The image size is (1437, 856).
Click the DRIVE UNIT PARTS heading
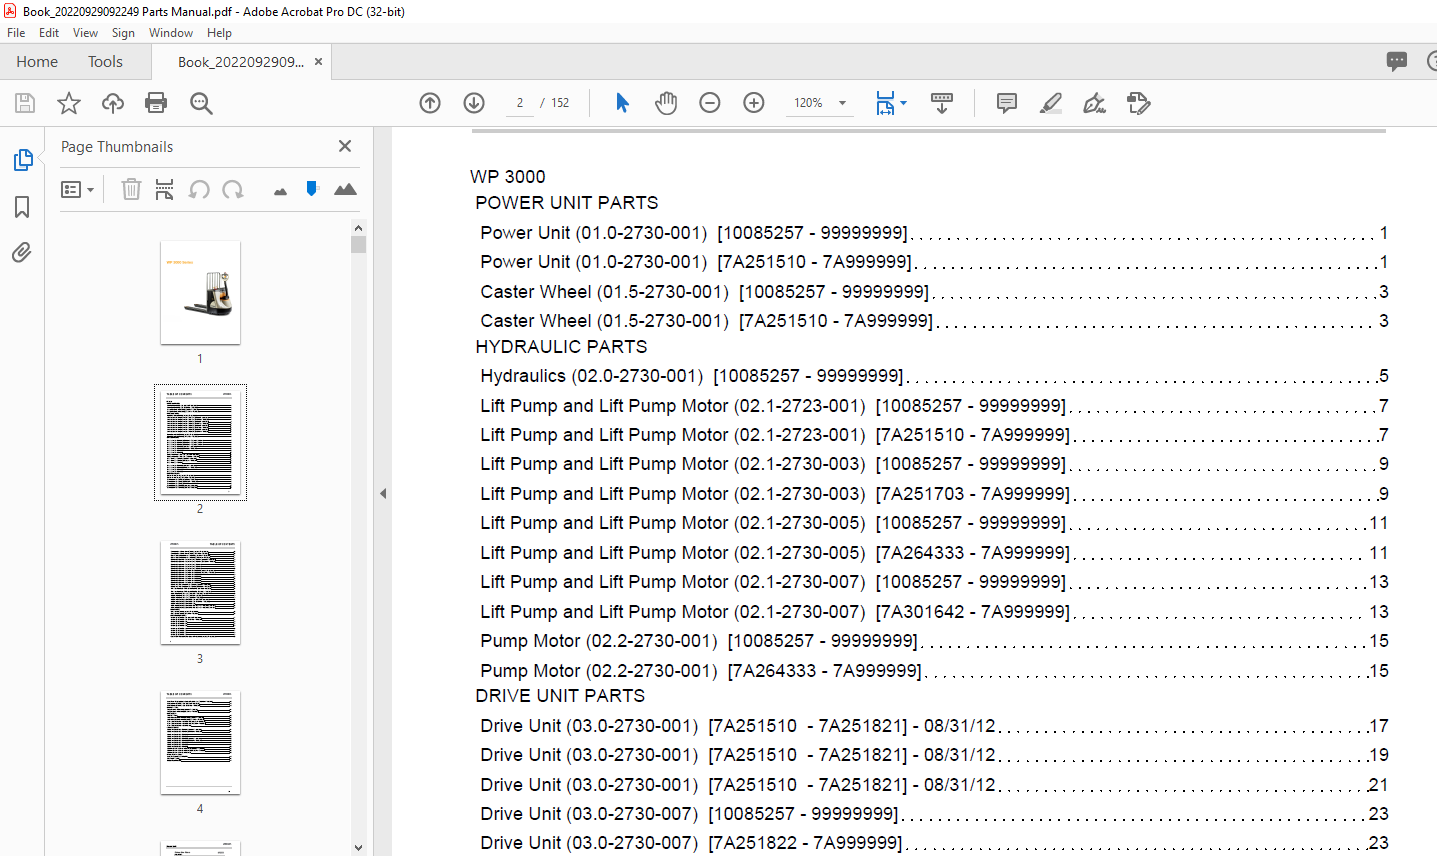560,696
